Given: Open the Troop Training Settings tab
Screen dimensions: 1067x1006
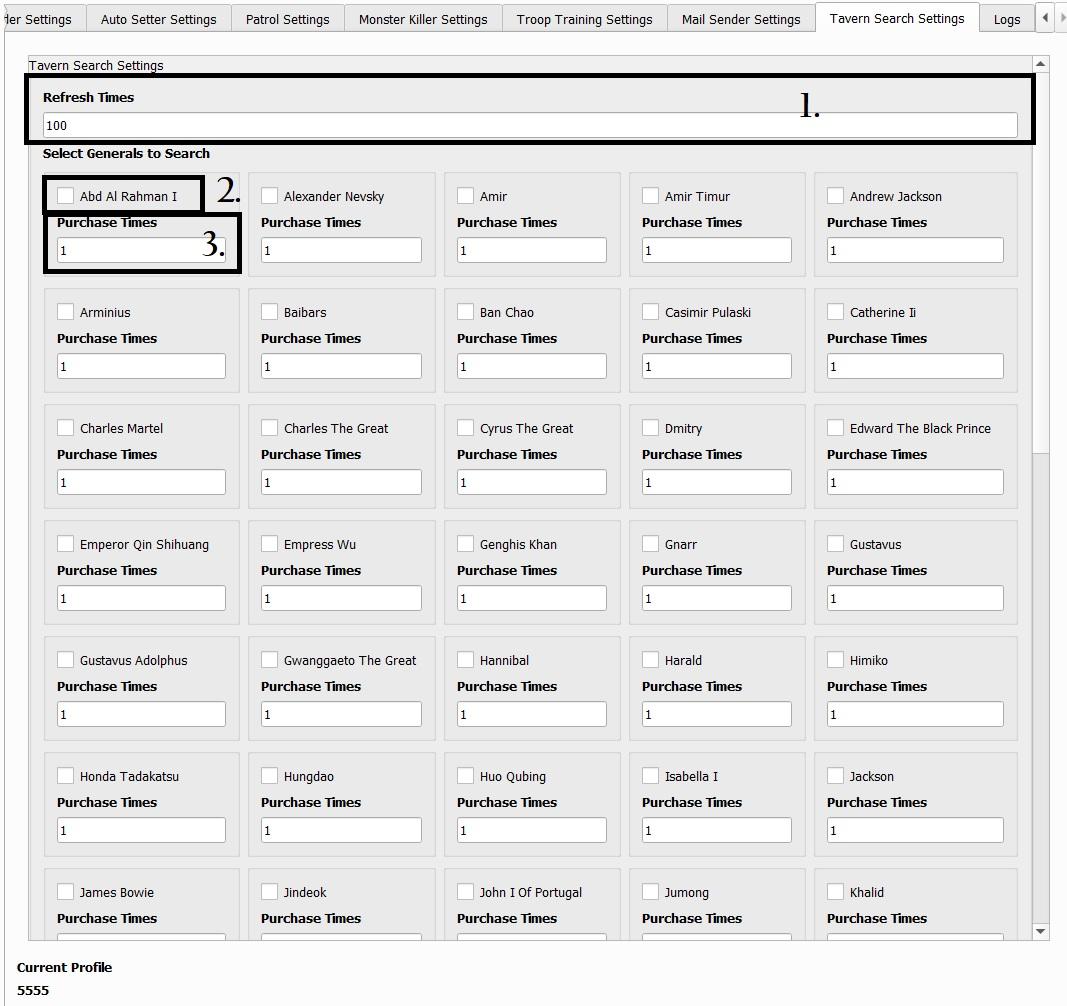Looking at the screenshot, I should (584, 19).
